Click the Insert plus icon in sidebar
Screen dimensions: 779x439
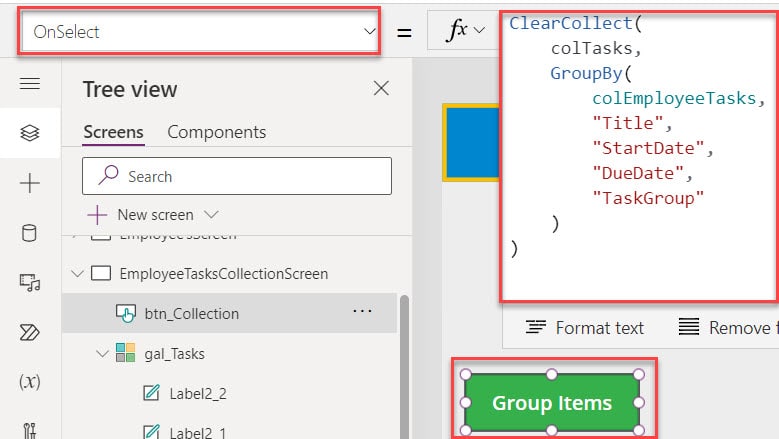[30, 183]
